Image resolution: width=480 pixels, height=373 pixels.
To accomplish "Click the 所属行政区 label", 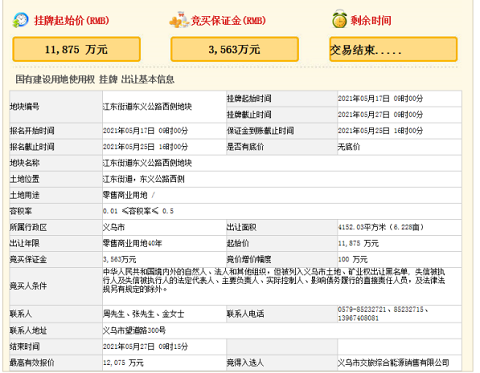I will pos(28,227).
